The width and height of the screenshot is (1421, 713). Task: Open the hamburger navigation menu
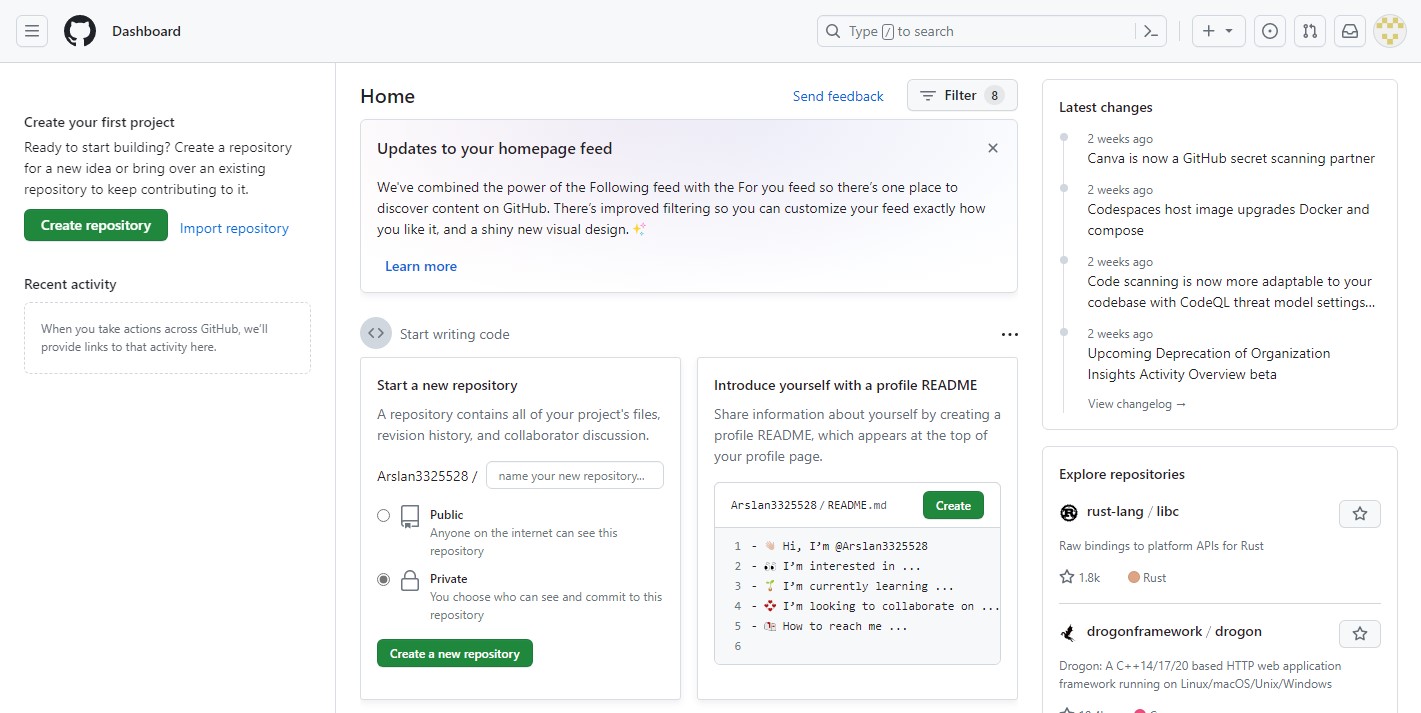tap(32, 31)
